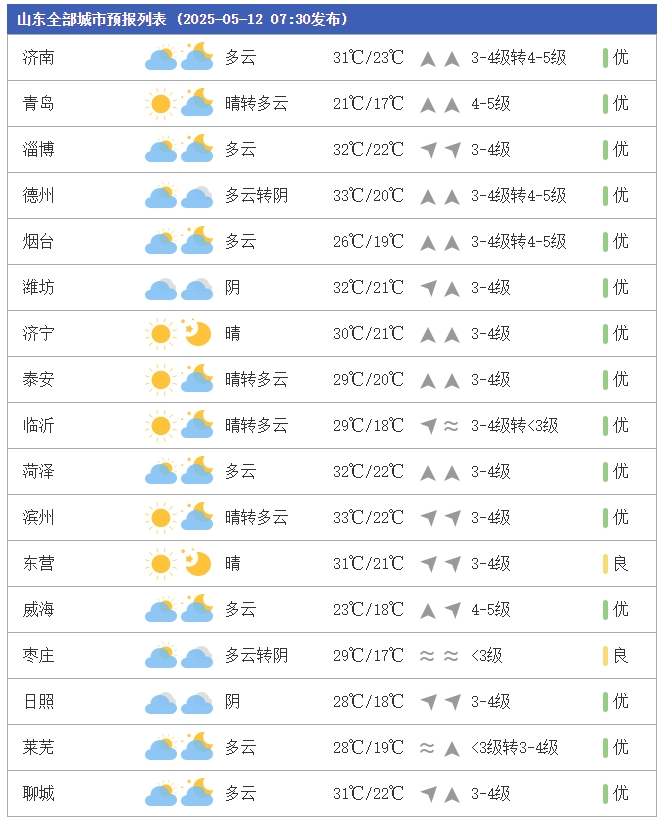This screenshot has width=660, height=820.
Task: Click the night moon icon for 济宁
Action: pos(197,334)
